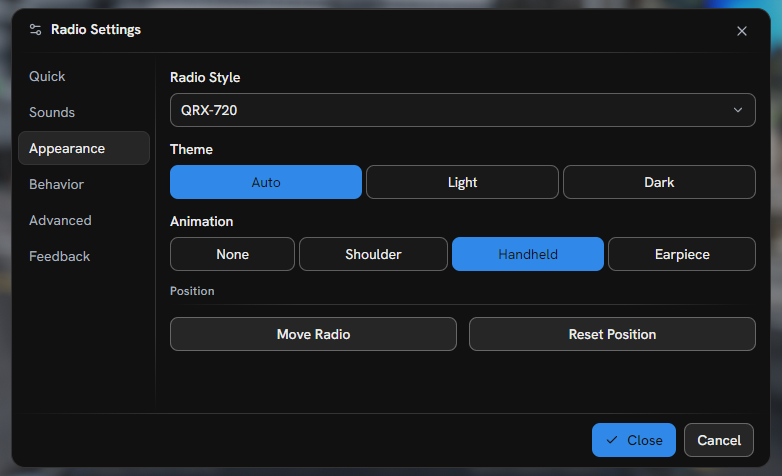Click the Cancel button
This screenshot has height=476, width=782.
719,440
